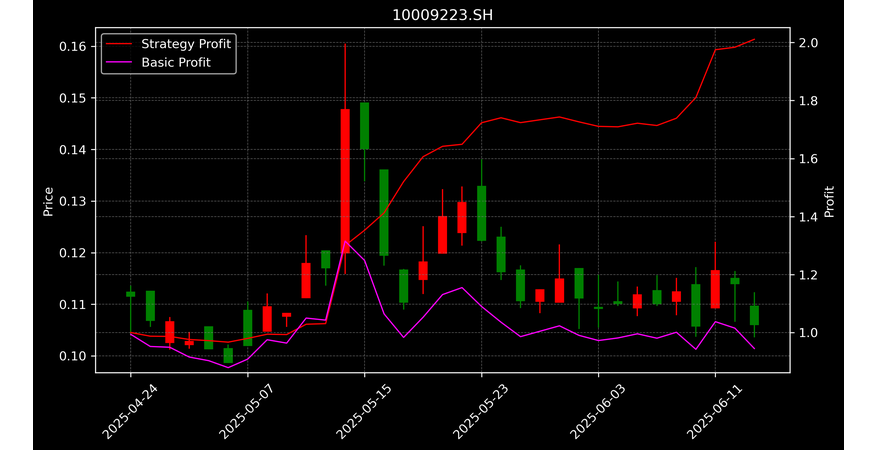Click the 0.12 price tick label
The width and height of the screenshot is (878, 450).
point(73,253)
